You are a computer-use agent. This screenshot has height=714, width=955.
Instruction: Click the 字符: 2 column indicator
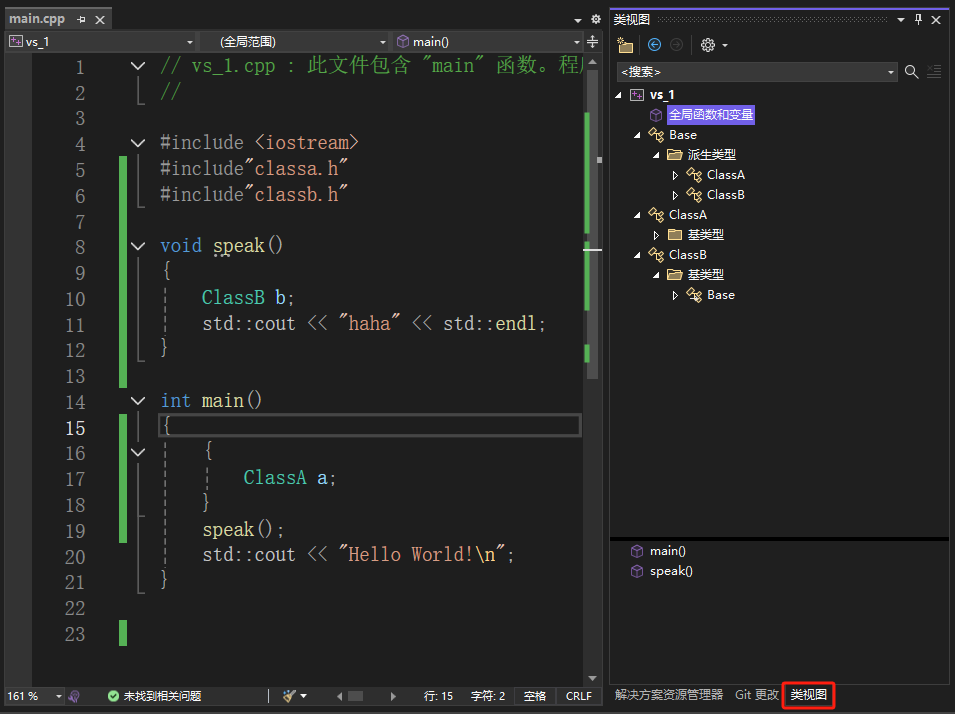pos(488,696)
